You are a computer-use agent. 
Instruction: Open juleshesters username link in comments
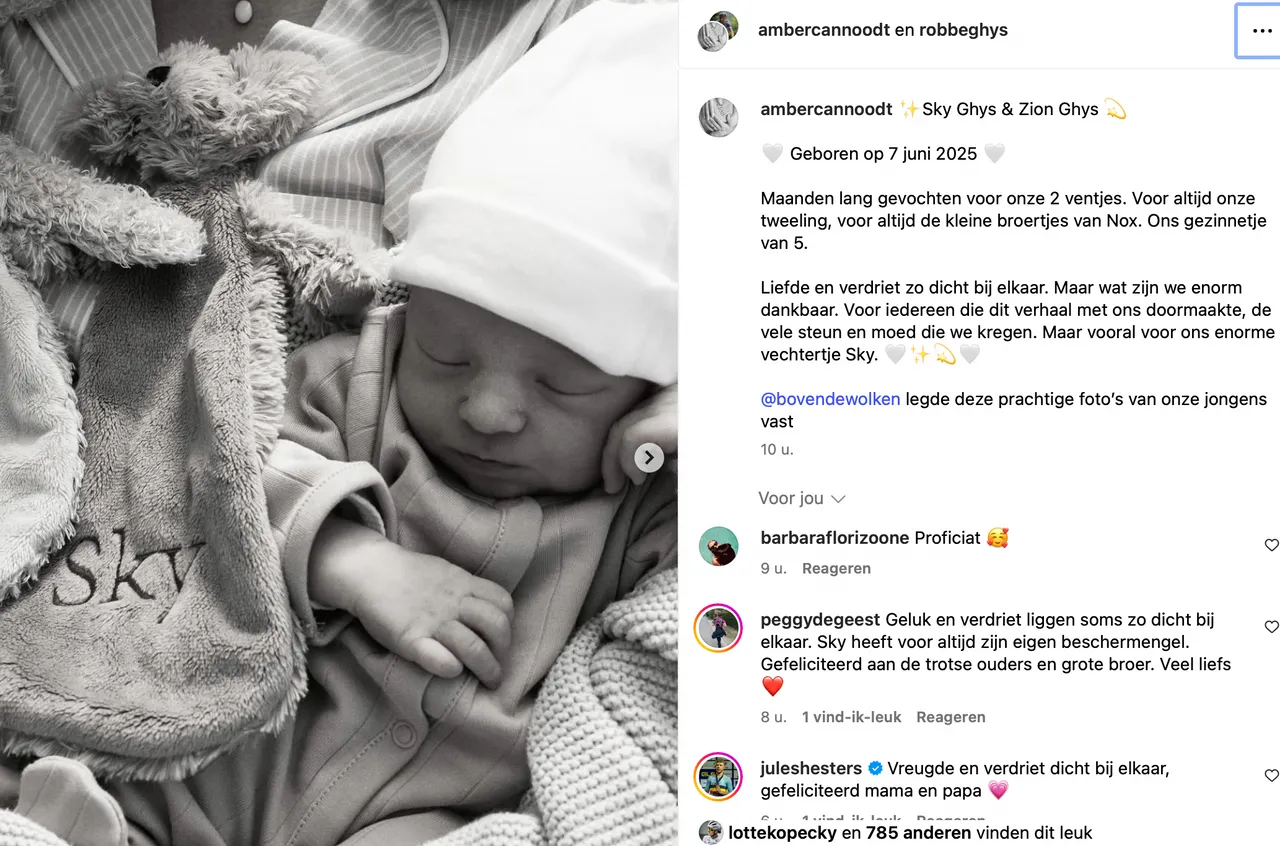[811, 768]
